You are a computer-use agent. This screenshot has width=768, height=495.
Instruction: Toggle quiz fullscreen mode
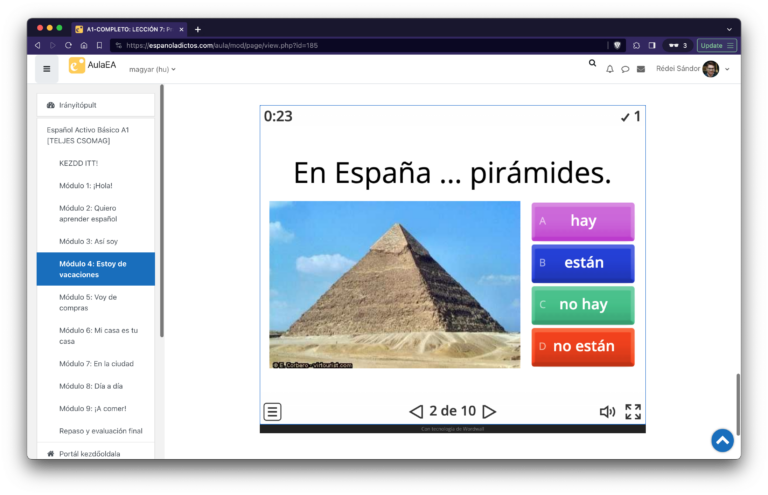tap(633, 412)
